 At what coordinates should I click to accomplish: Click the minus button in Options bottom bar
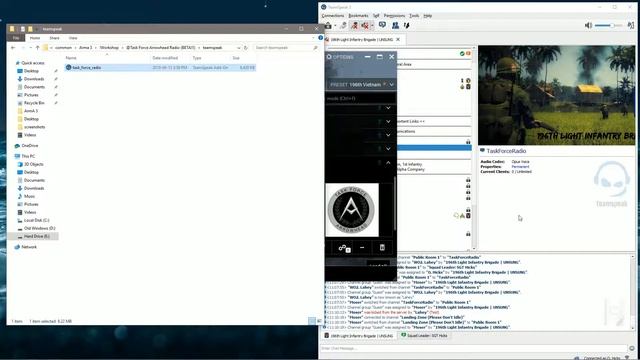pos(362,248)
